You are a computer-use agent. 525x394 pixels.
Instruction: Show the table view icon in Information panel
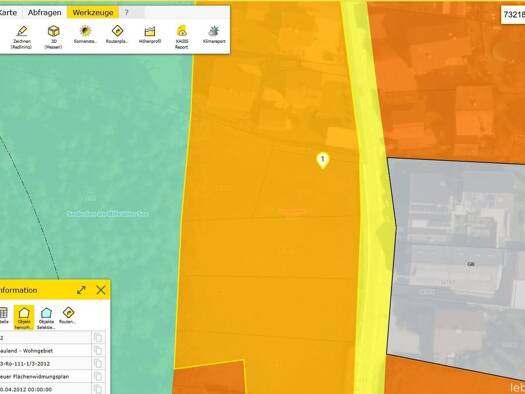(x=3, y=315)
